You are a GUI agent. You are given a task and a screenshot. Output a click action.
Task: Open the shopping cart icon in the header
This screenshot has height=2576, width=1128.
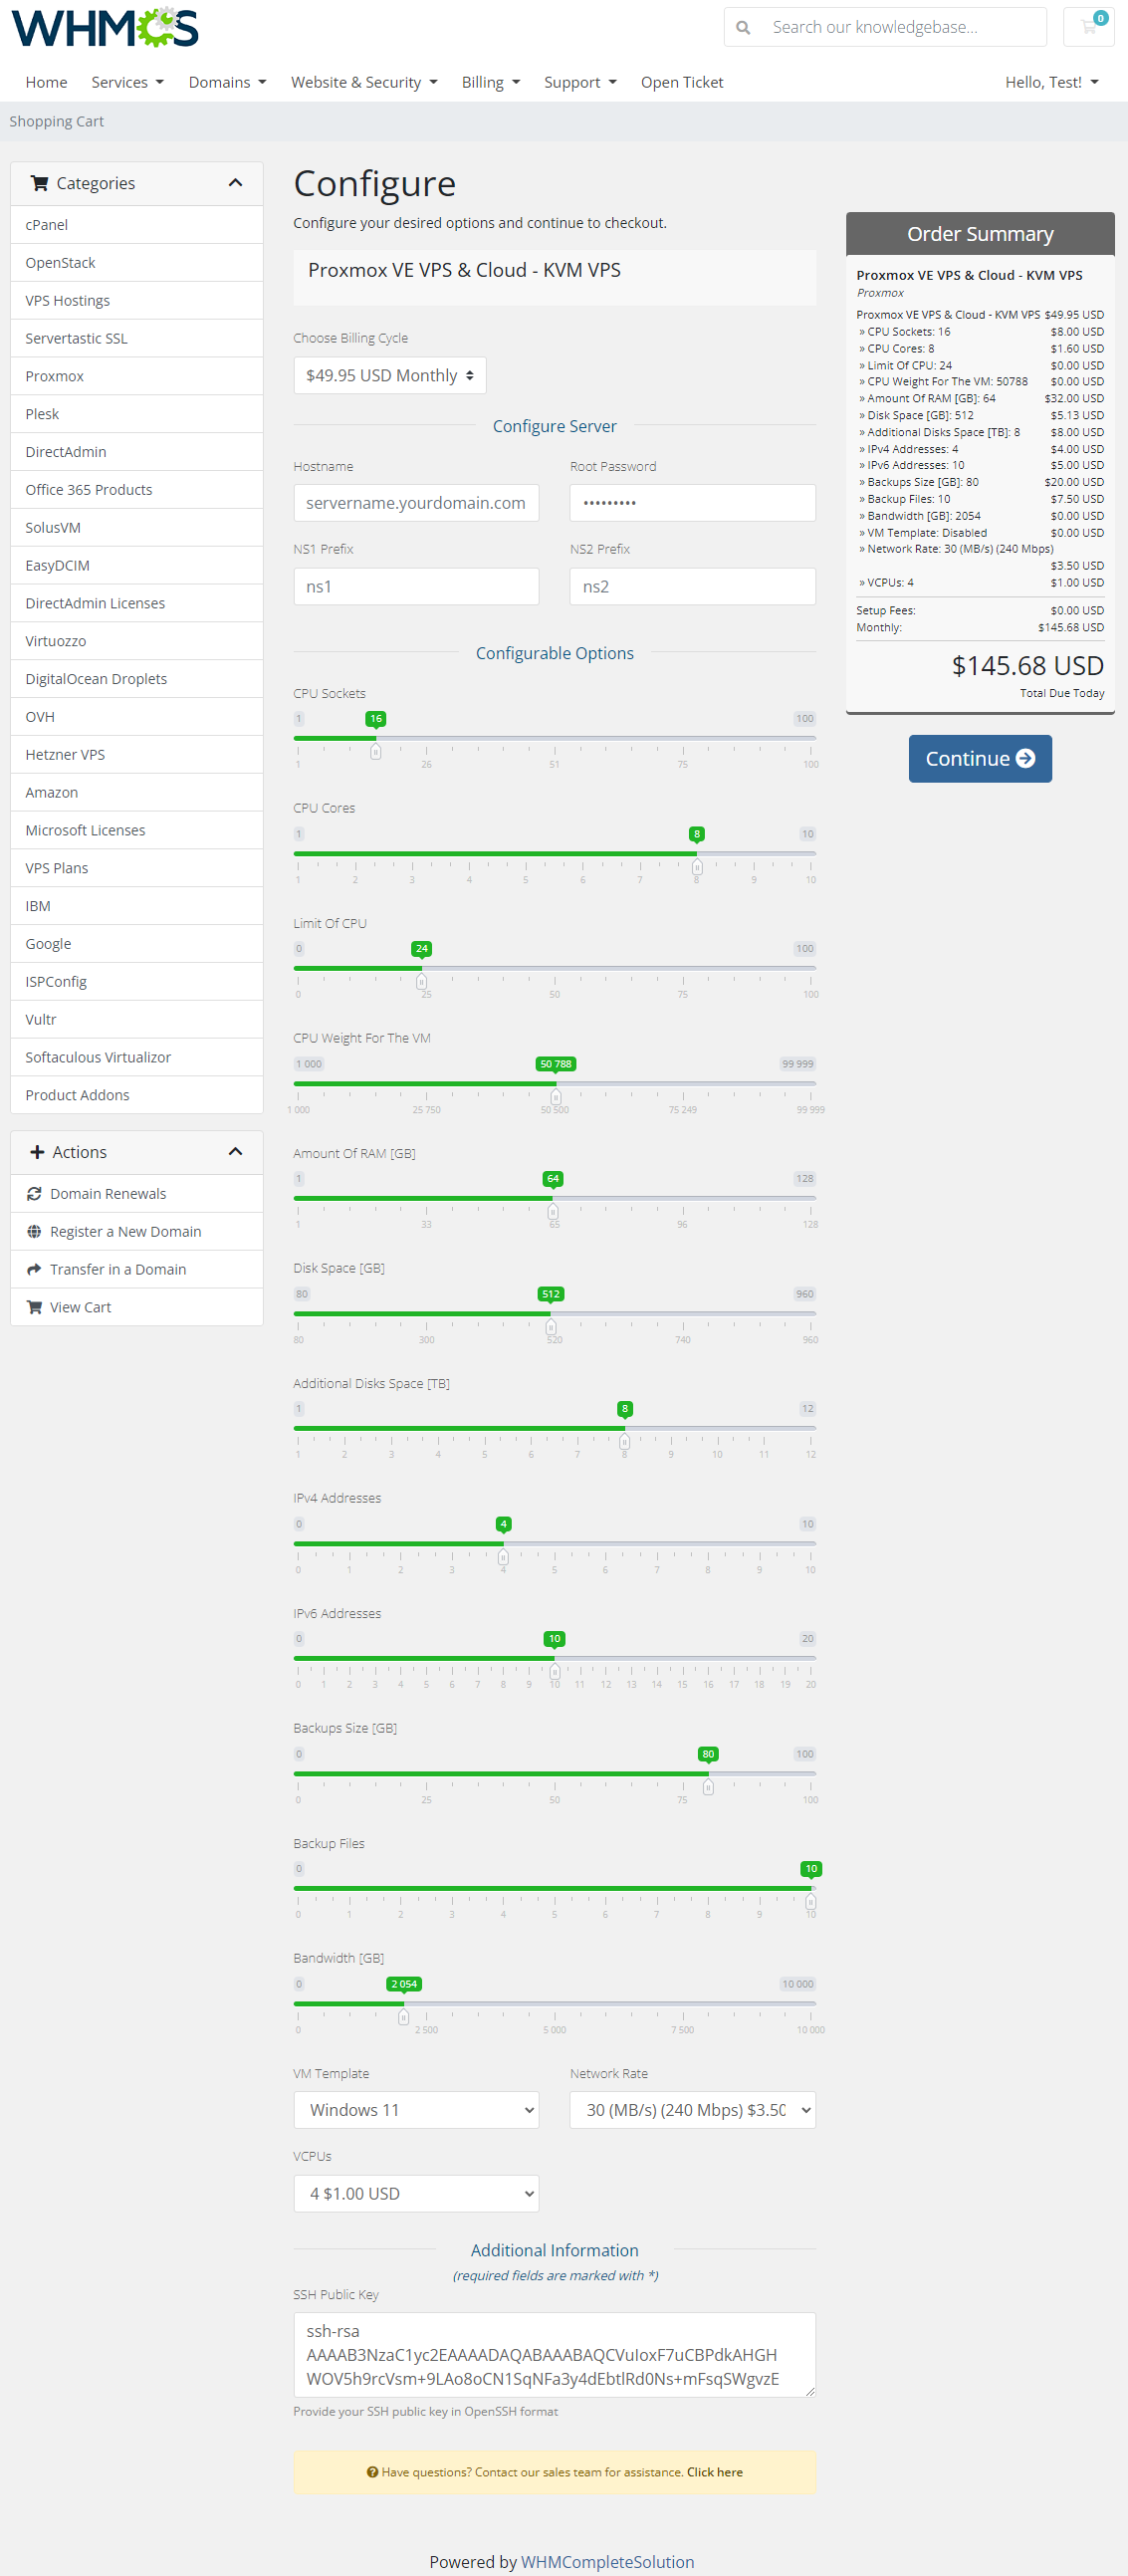(x=1088, y=27)
